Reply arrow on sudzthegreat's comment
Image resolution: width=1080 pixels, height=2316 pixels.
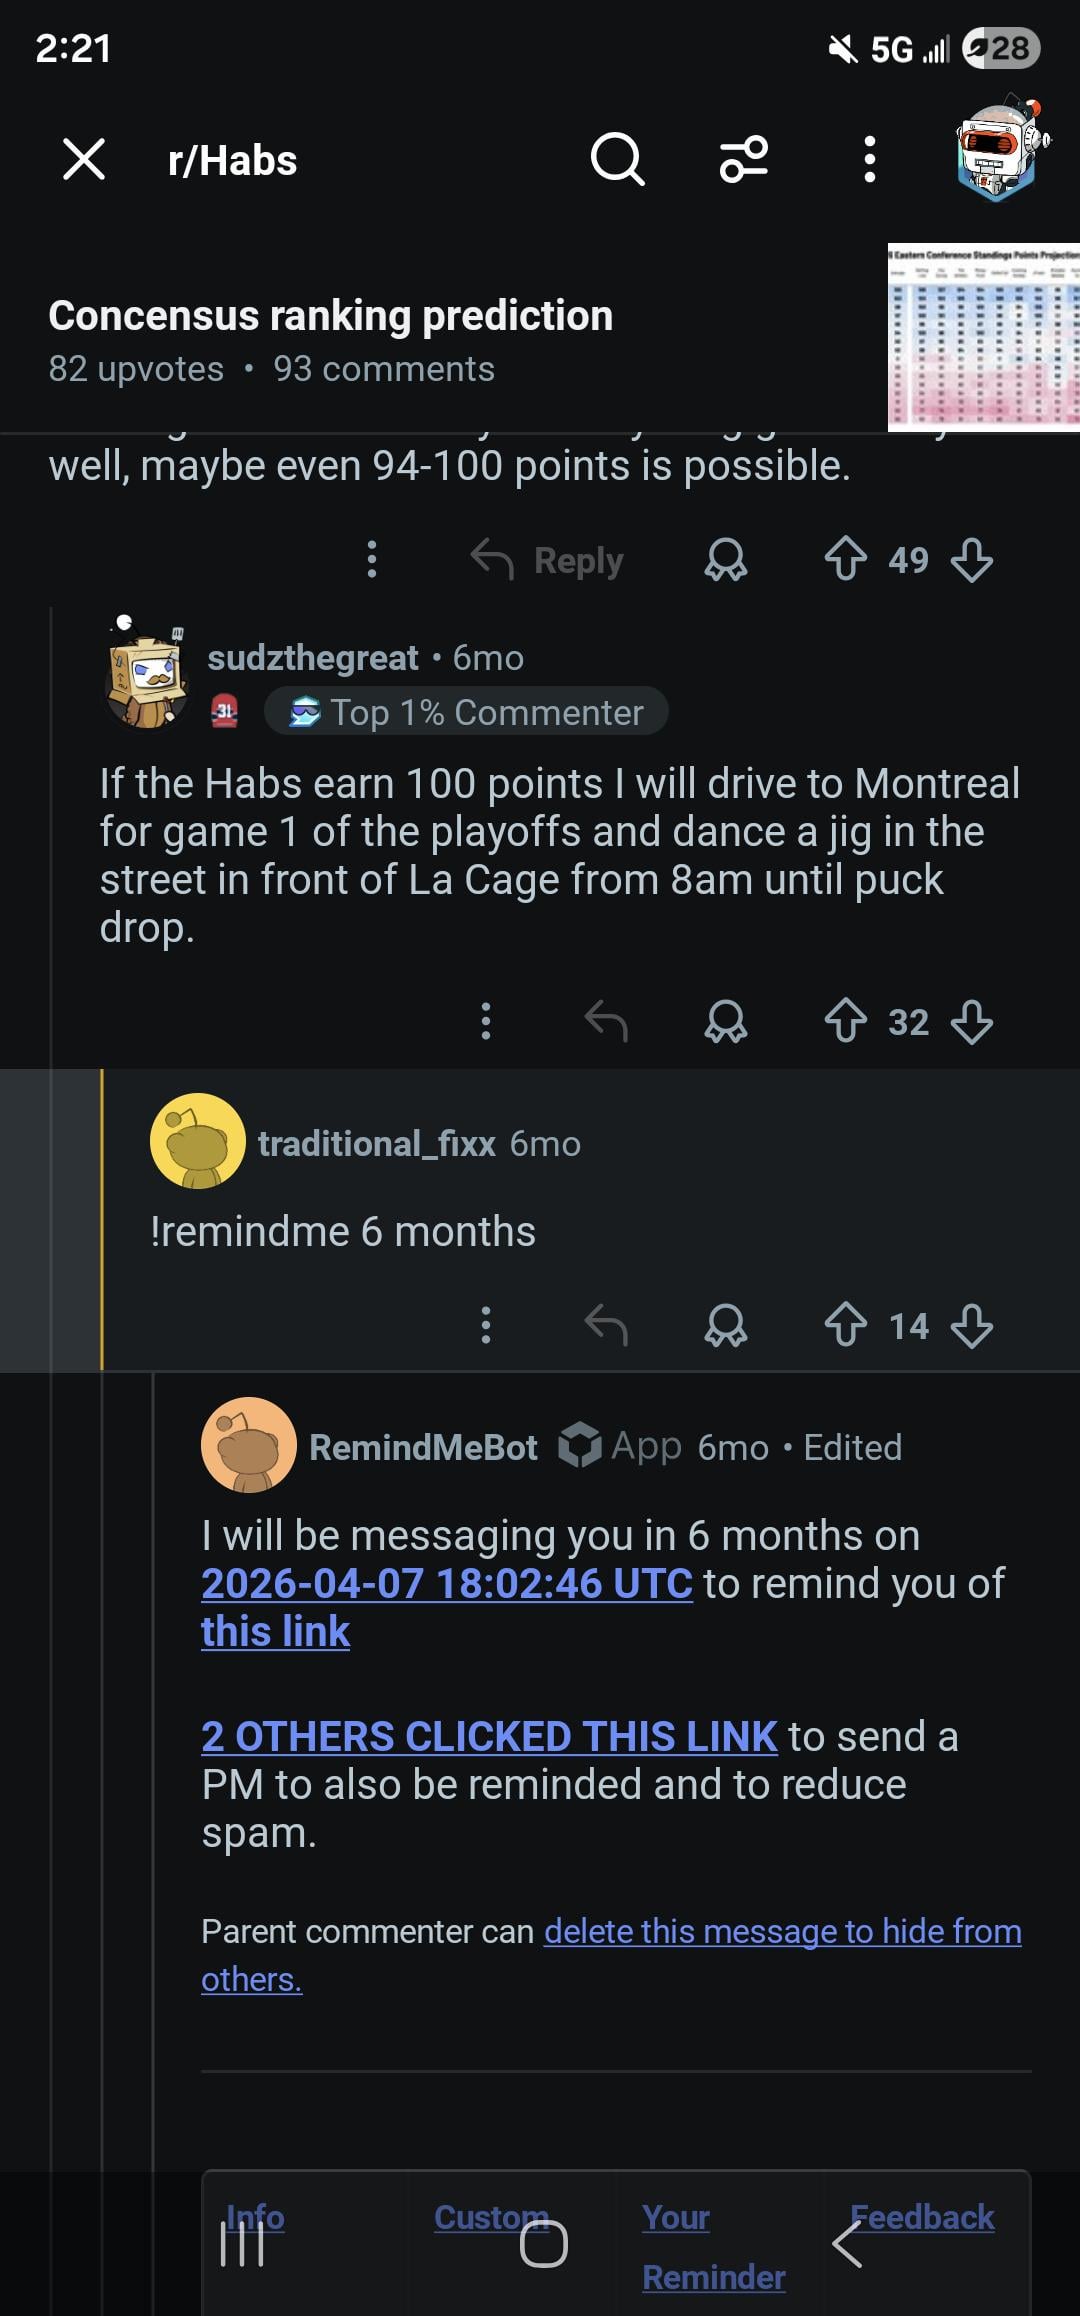click(606, 1022)
